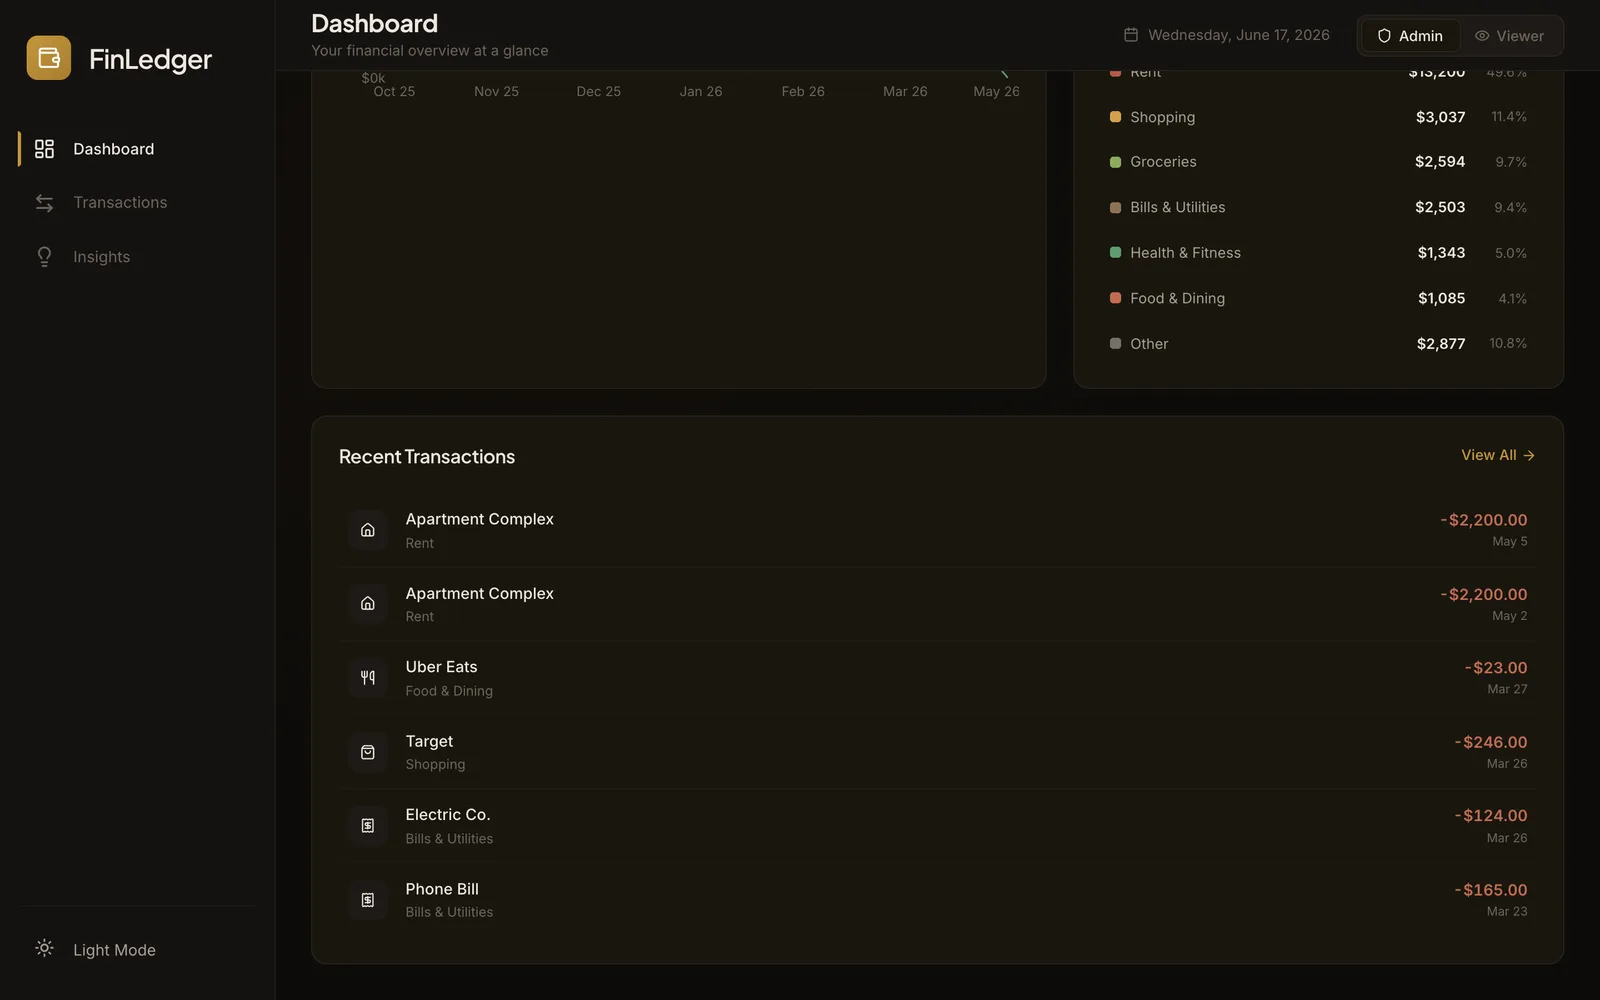
Task: Click the -$246.00 amount
Action: pos(1491,742)
